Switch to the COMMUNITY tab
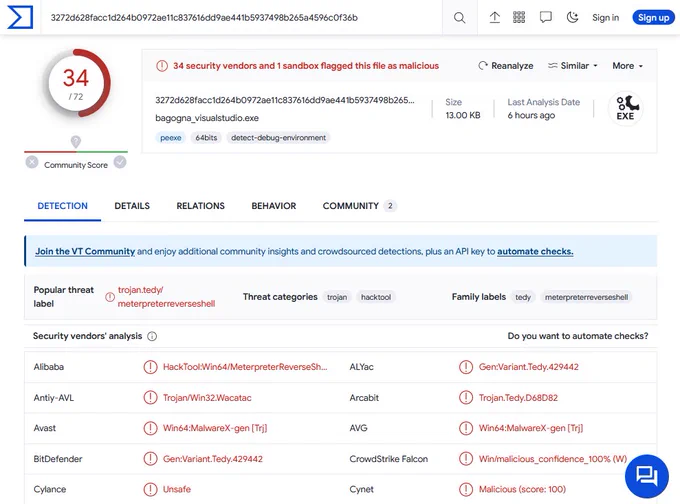680x504 pixels. click(x=359, y=206)
